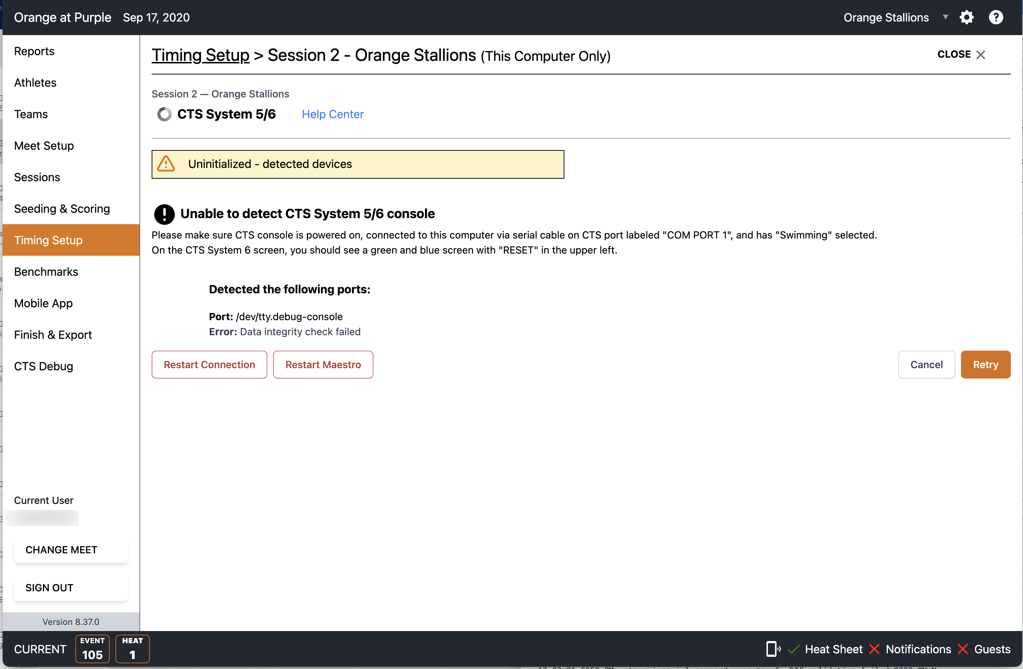The image size is (1023, 669).
Task: Click the green check beside Heat Sheet
Action: [x=793, y=648]
